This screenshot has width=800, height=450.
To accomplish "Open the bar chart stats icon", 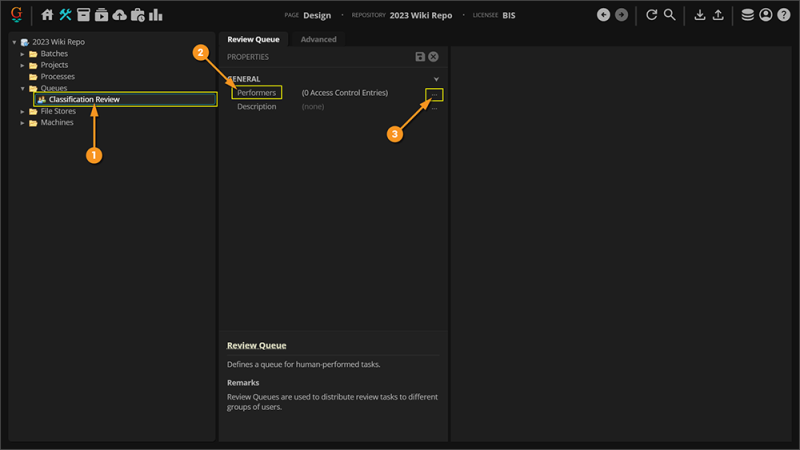I will [156, 15].
